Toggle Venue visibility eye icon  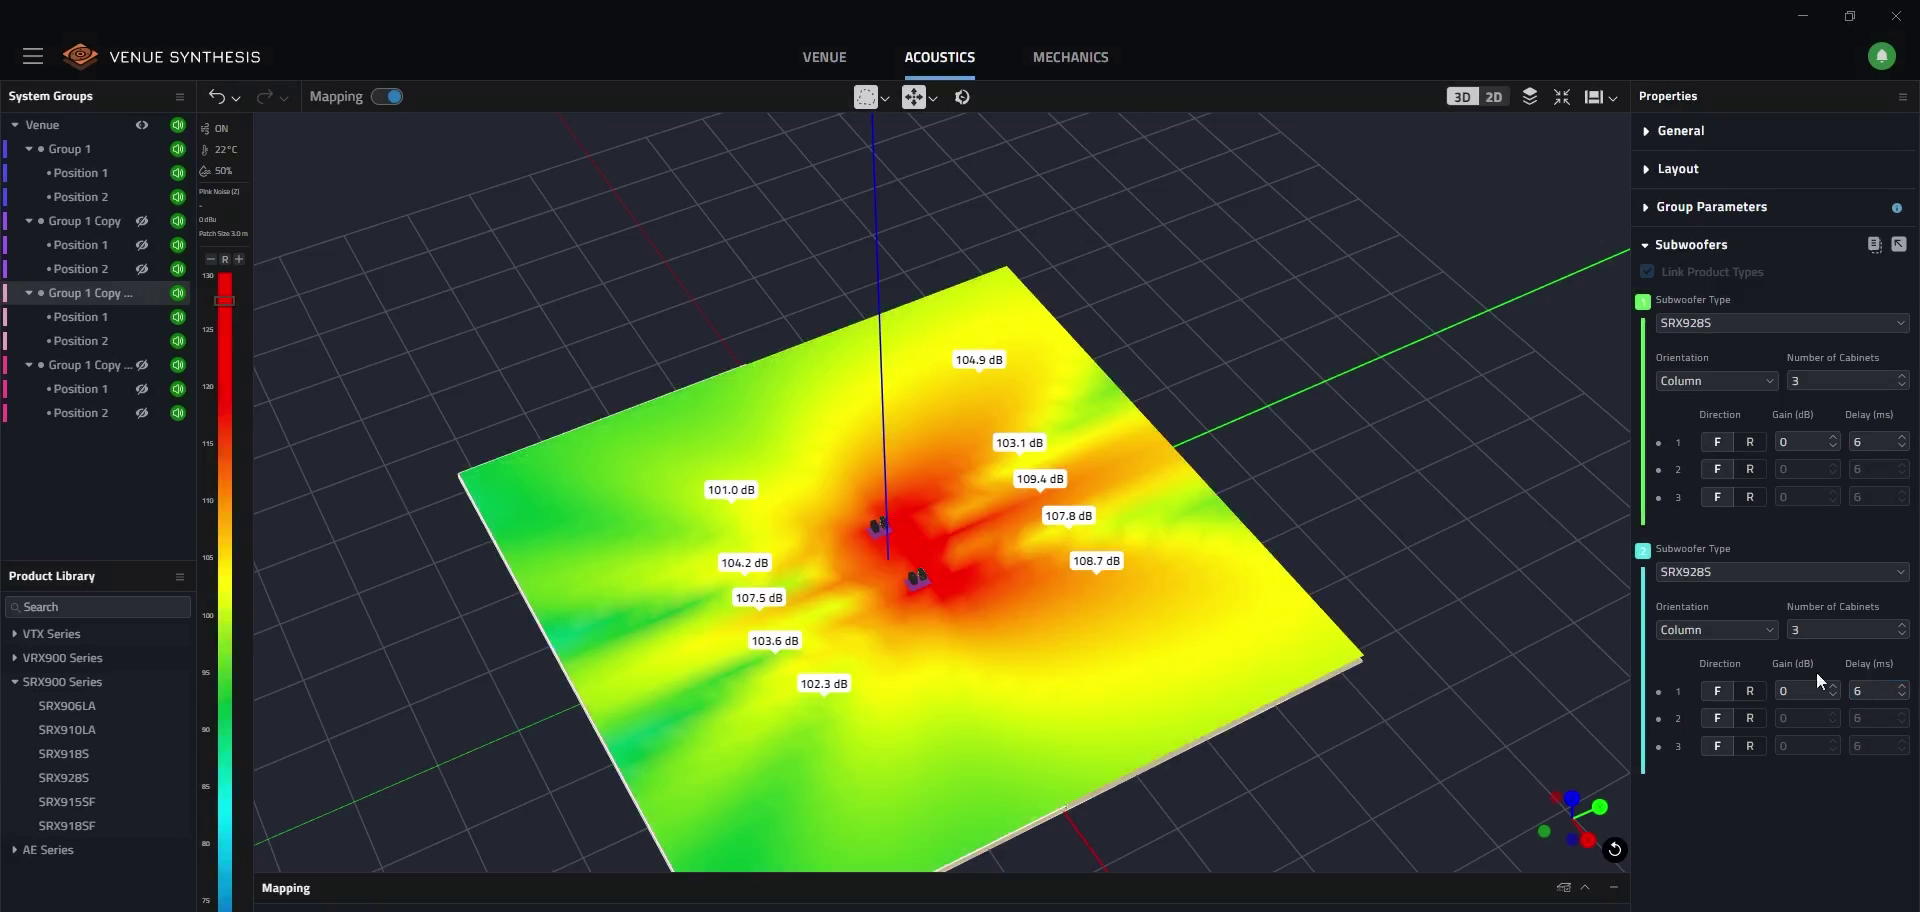coord(142,125)
